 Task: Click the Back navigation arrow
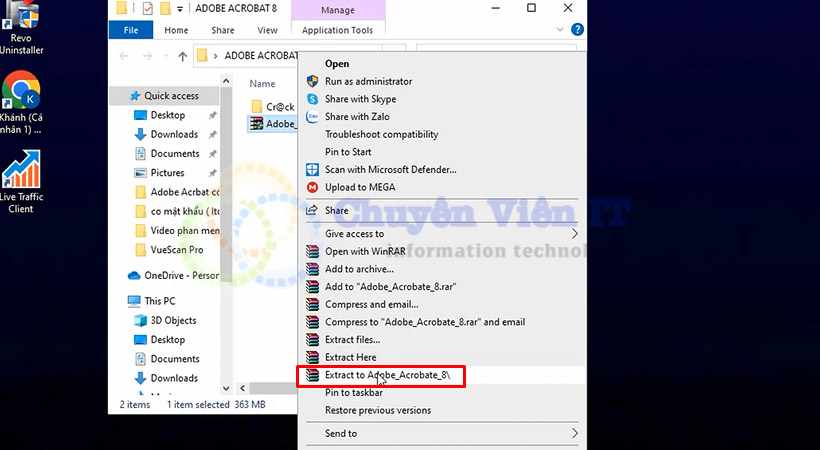tap(124, 56)
